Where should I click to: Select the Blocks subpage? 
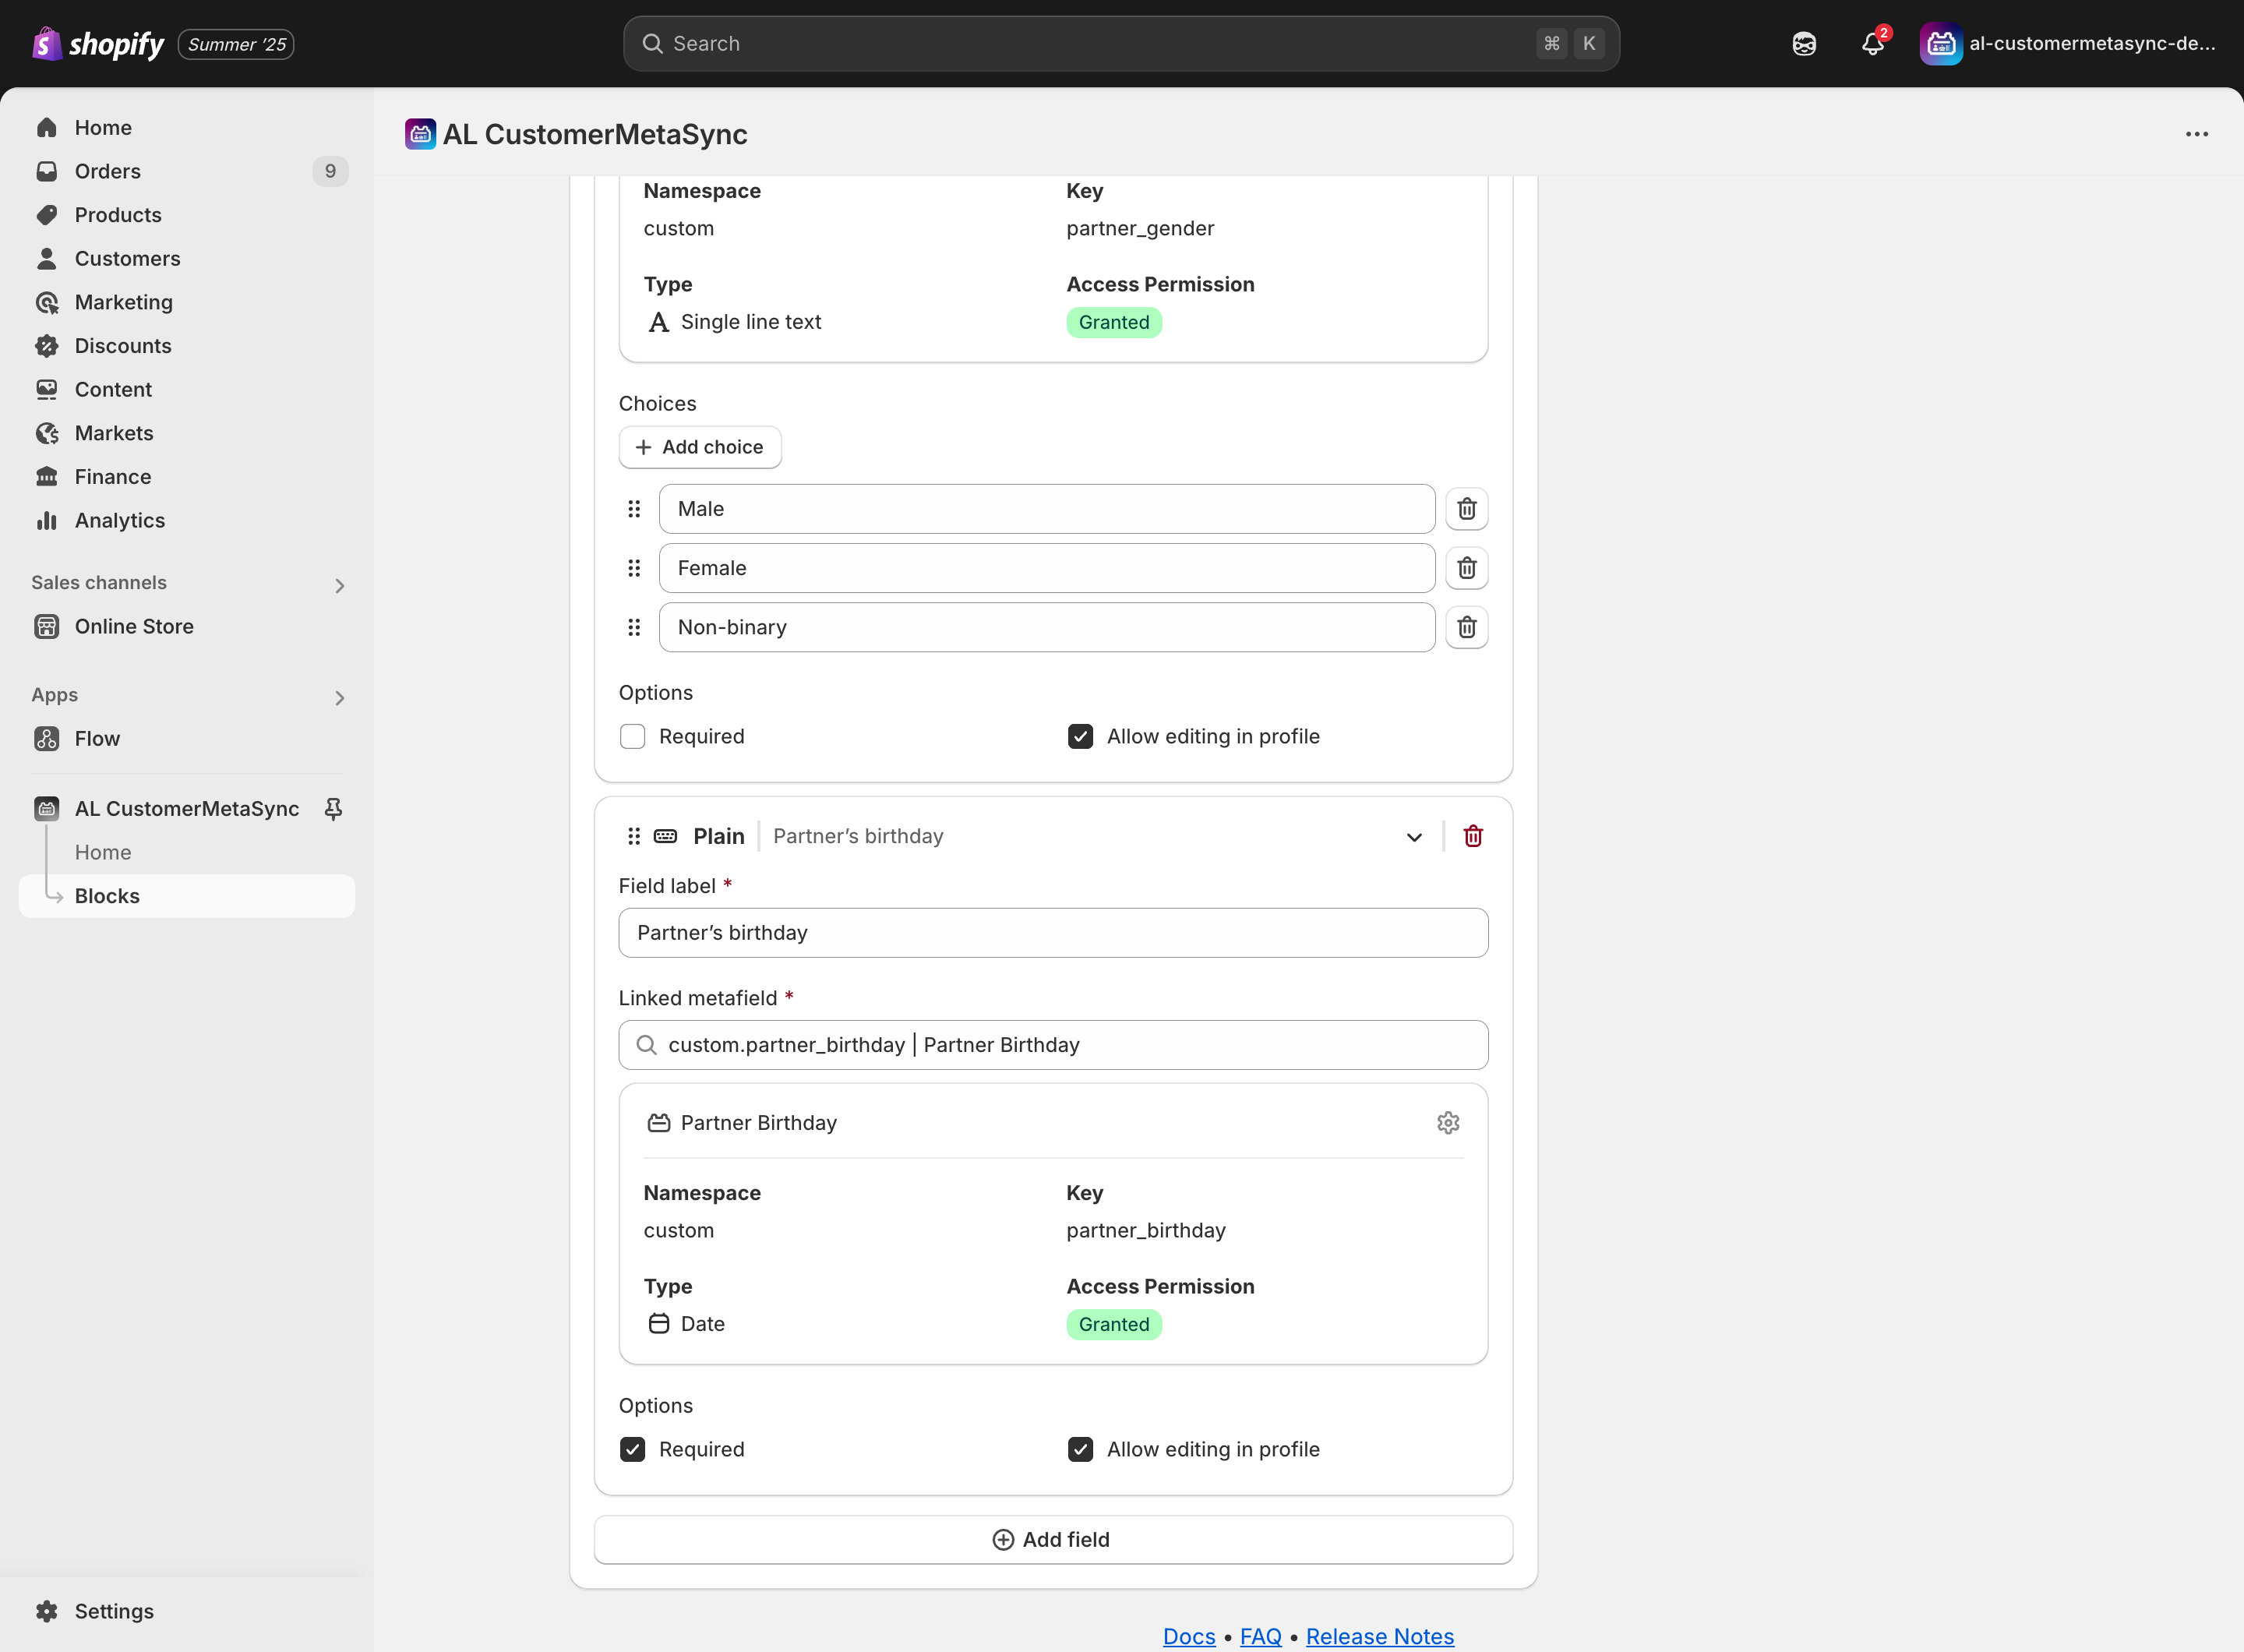187,896
